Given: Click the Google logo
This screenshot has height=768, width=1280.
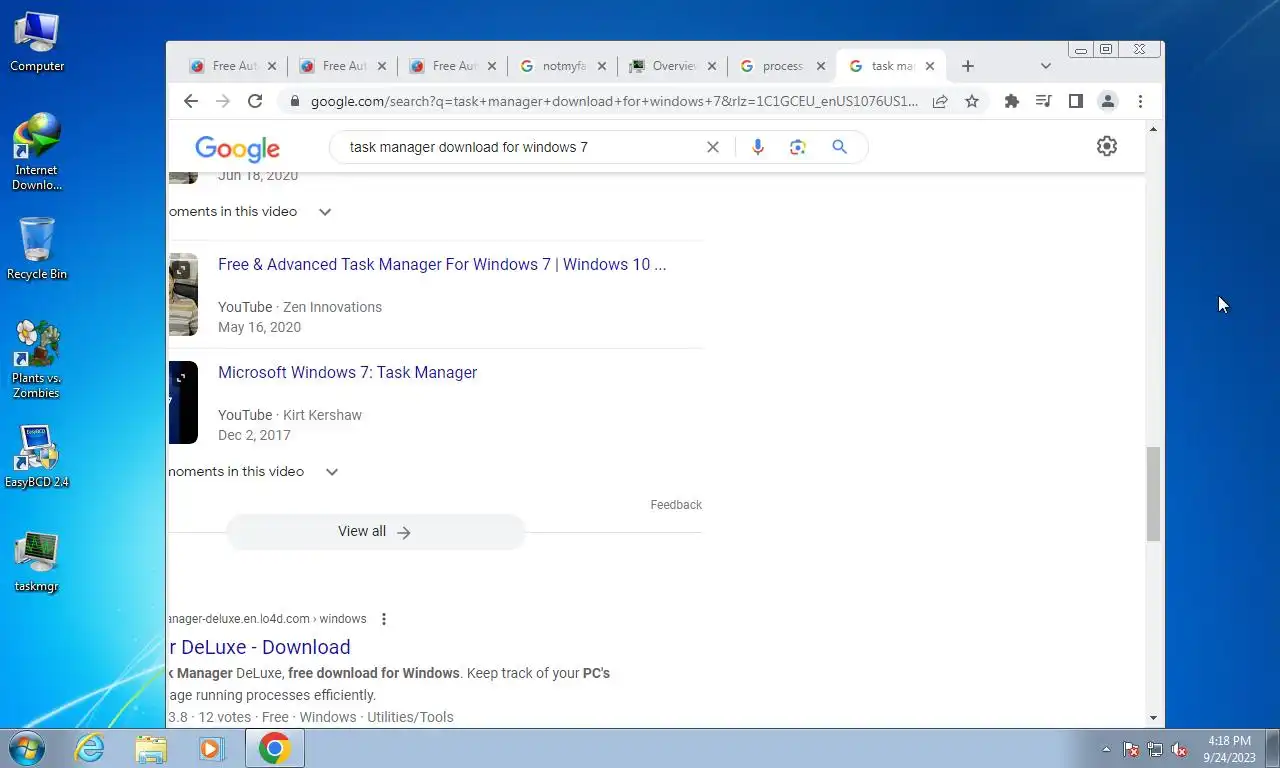Looking at the screenshot, I should (x=237, y=148).
